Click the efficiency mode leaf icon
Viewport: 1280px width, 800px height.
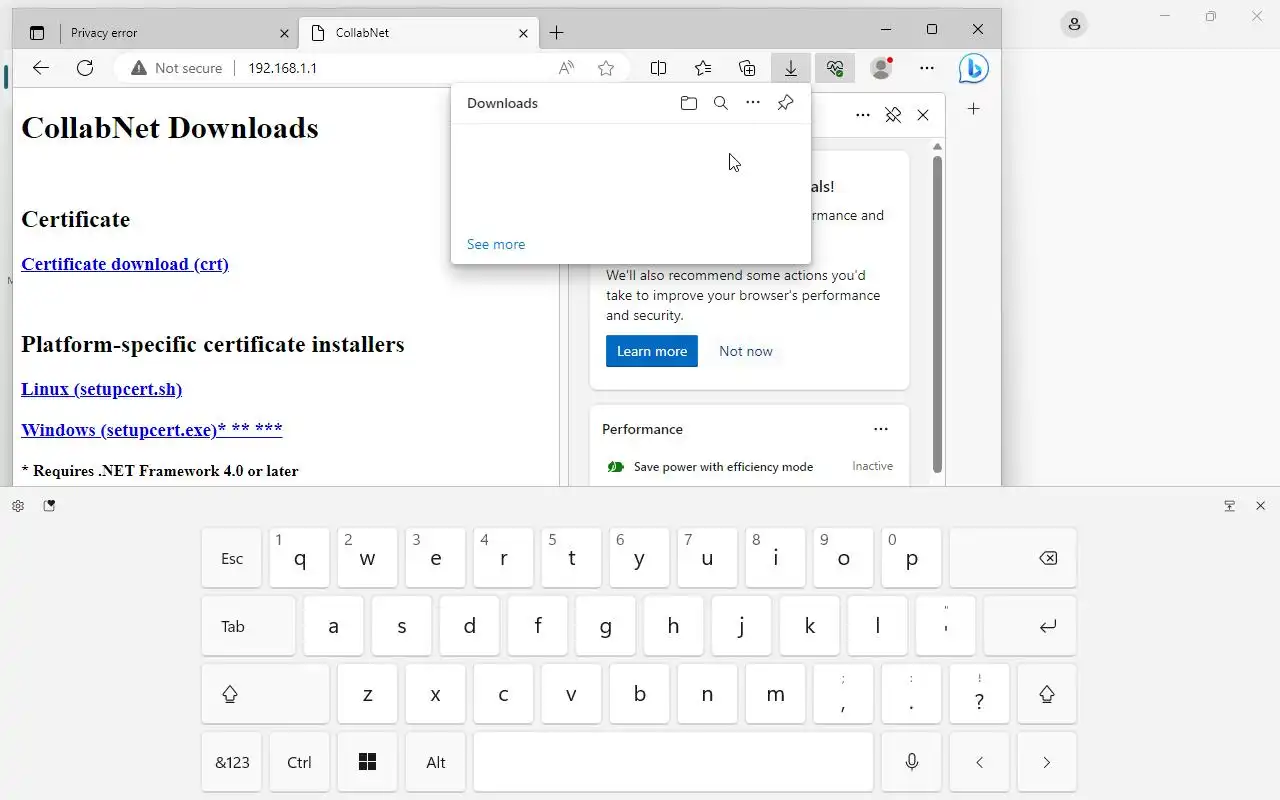point(616,467)
